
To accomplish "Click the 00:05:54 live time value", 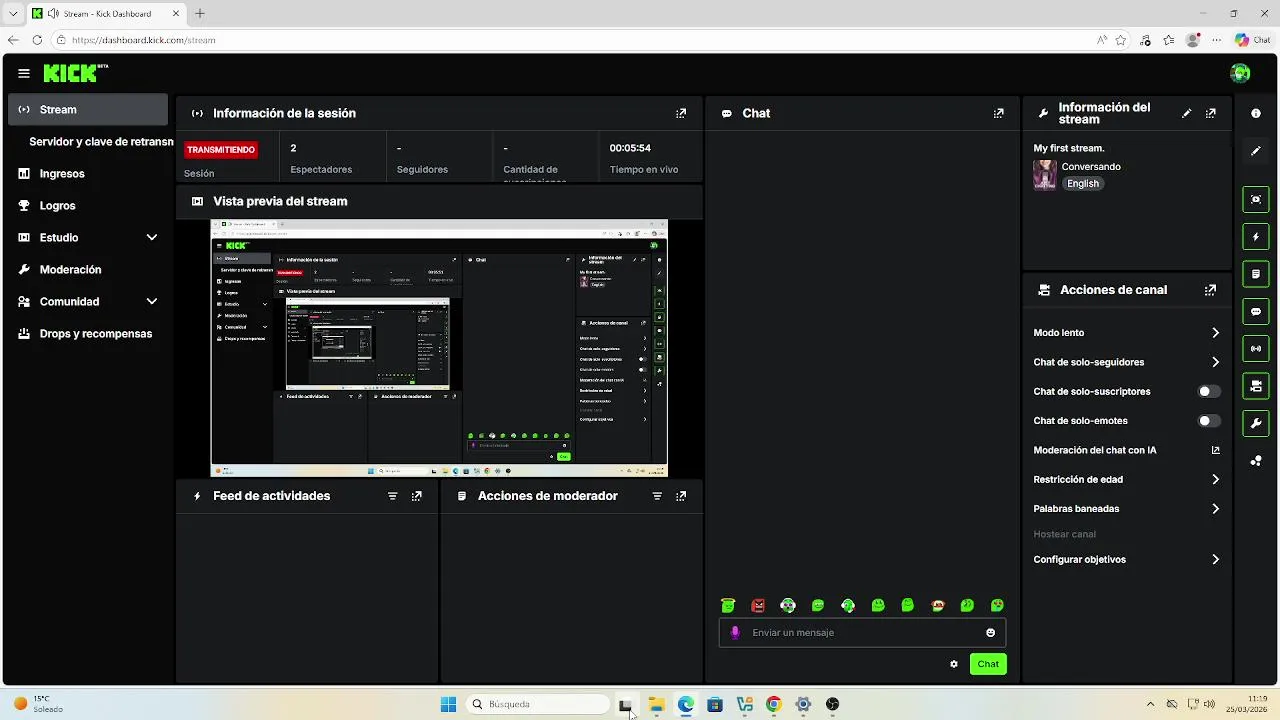I will tap(630, 148).
